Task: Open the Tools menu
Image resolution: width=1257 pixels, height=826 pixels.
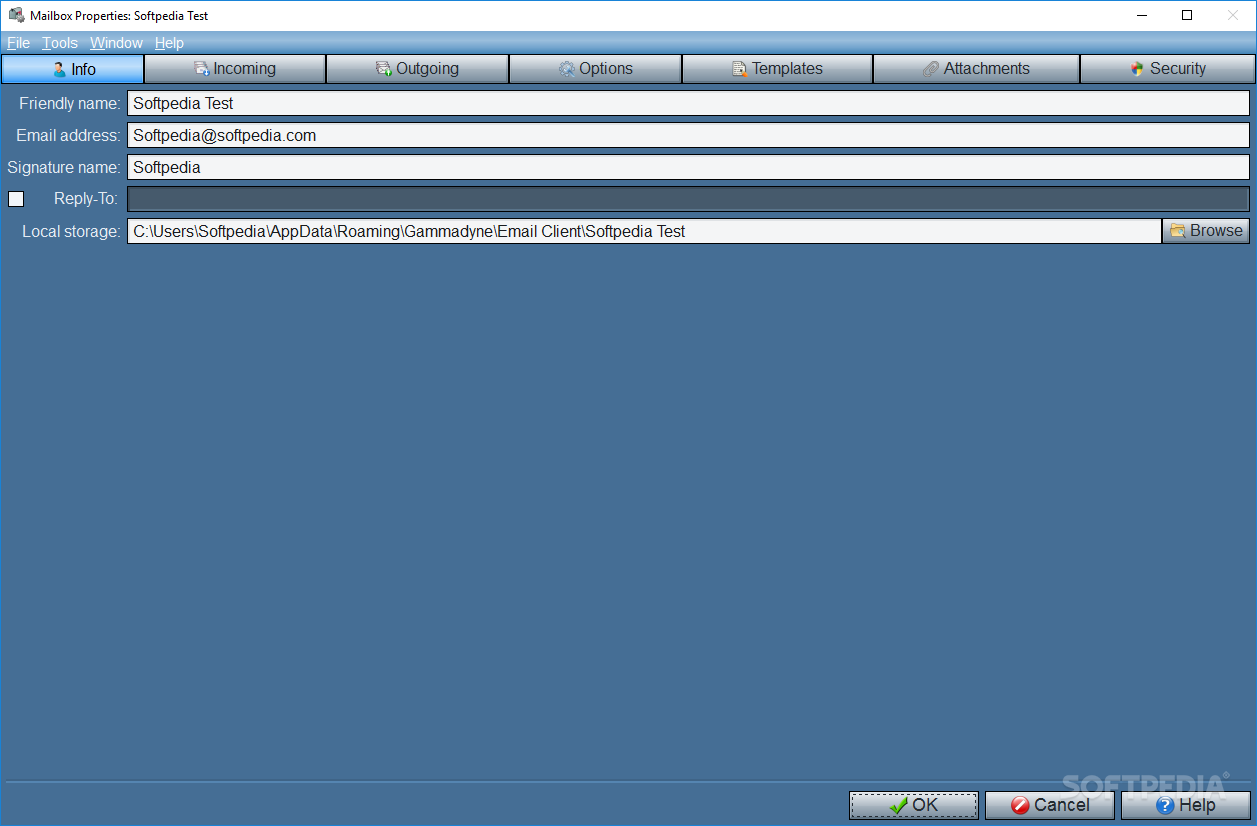Action: [60, 43]
